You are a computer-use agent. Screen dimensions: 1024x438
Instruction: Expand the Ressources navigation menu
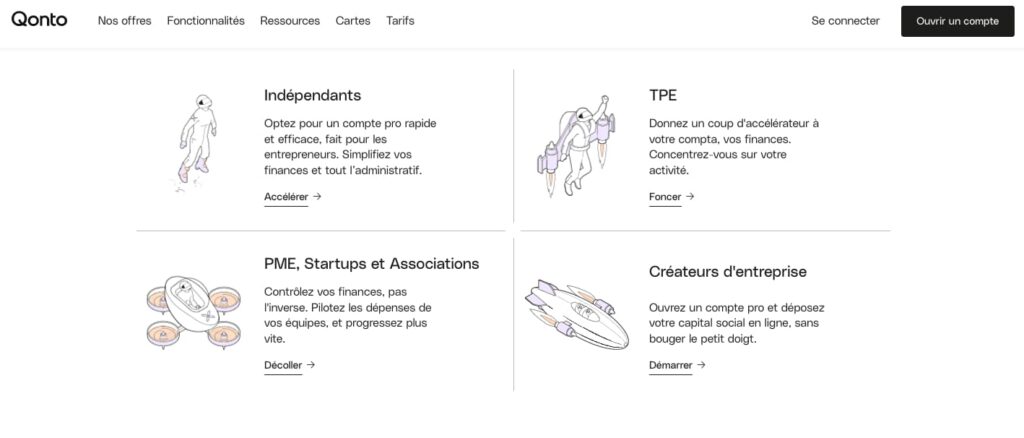tap(290, 21)
